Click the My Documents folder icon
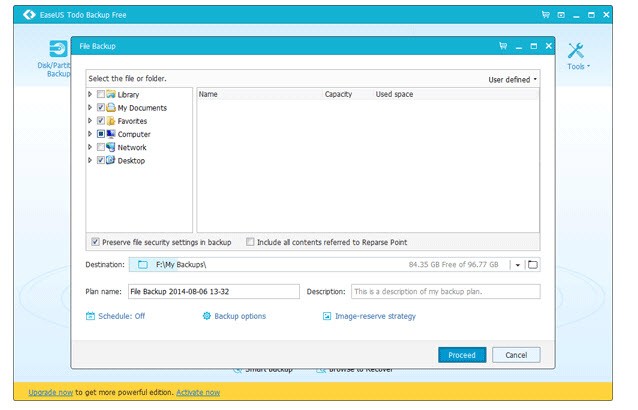The height and width of the screenshot is (410, 638). [x=111, y=107]
